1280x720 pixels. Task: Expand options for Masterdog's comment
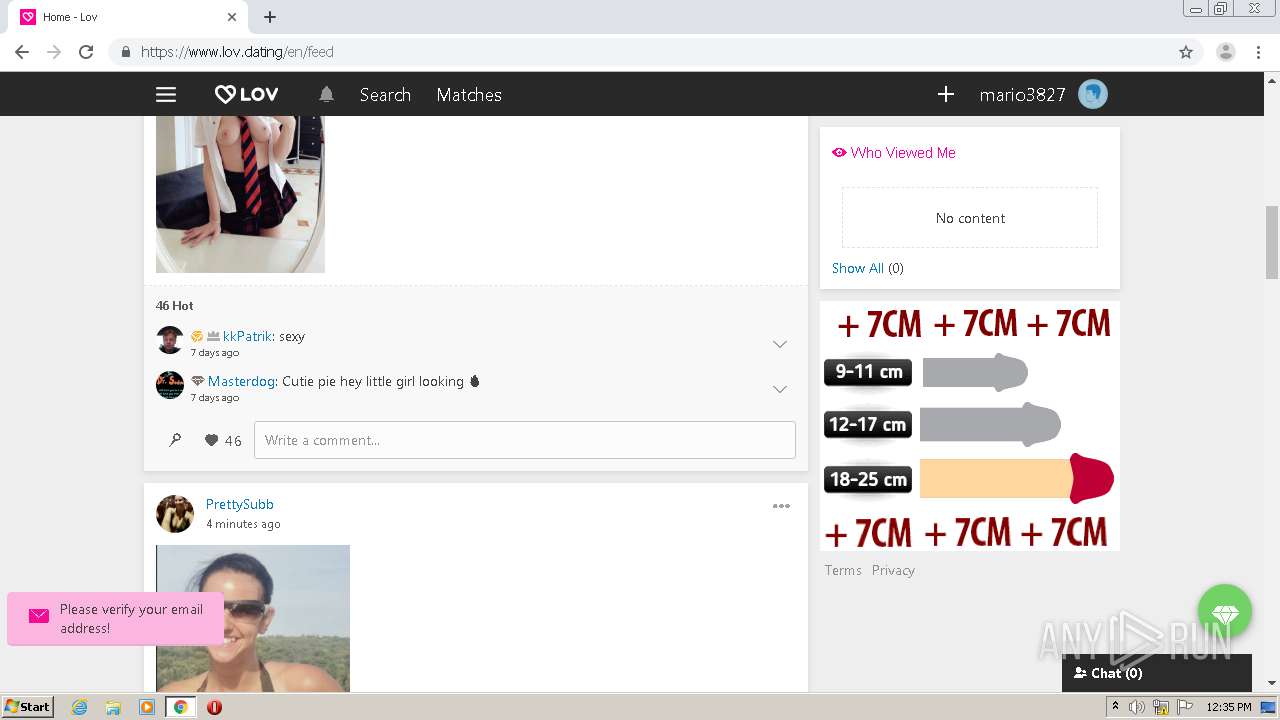780,389
